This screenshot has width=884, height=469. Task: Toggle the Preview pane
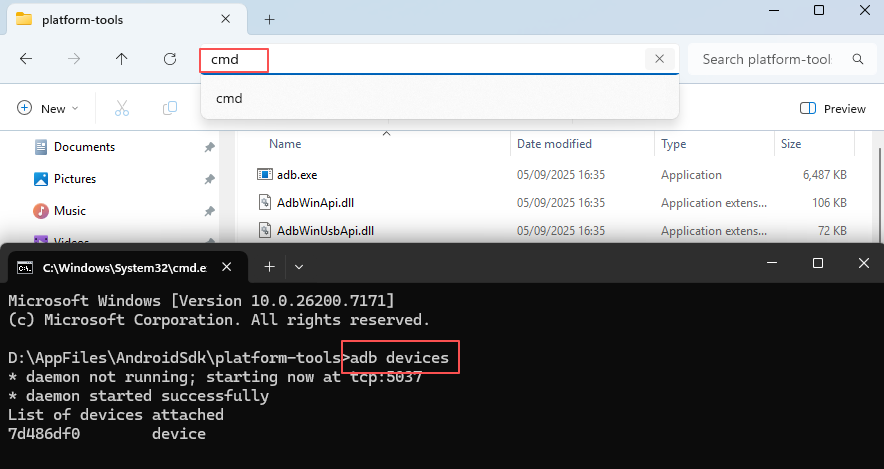click(x=833, y=108)
